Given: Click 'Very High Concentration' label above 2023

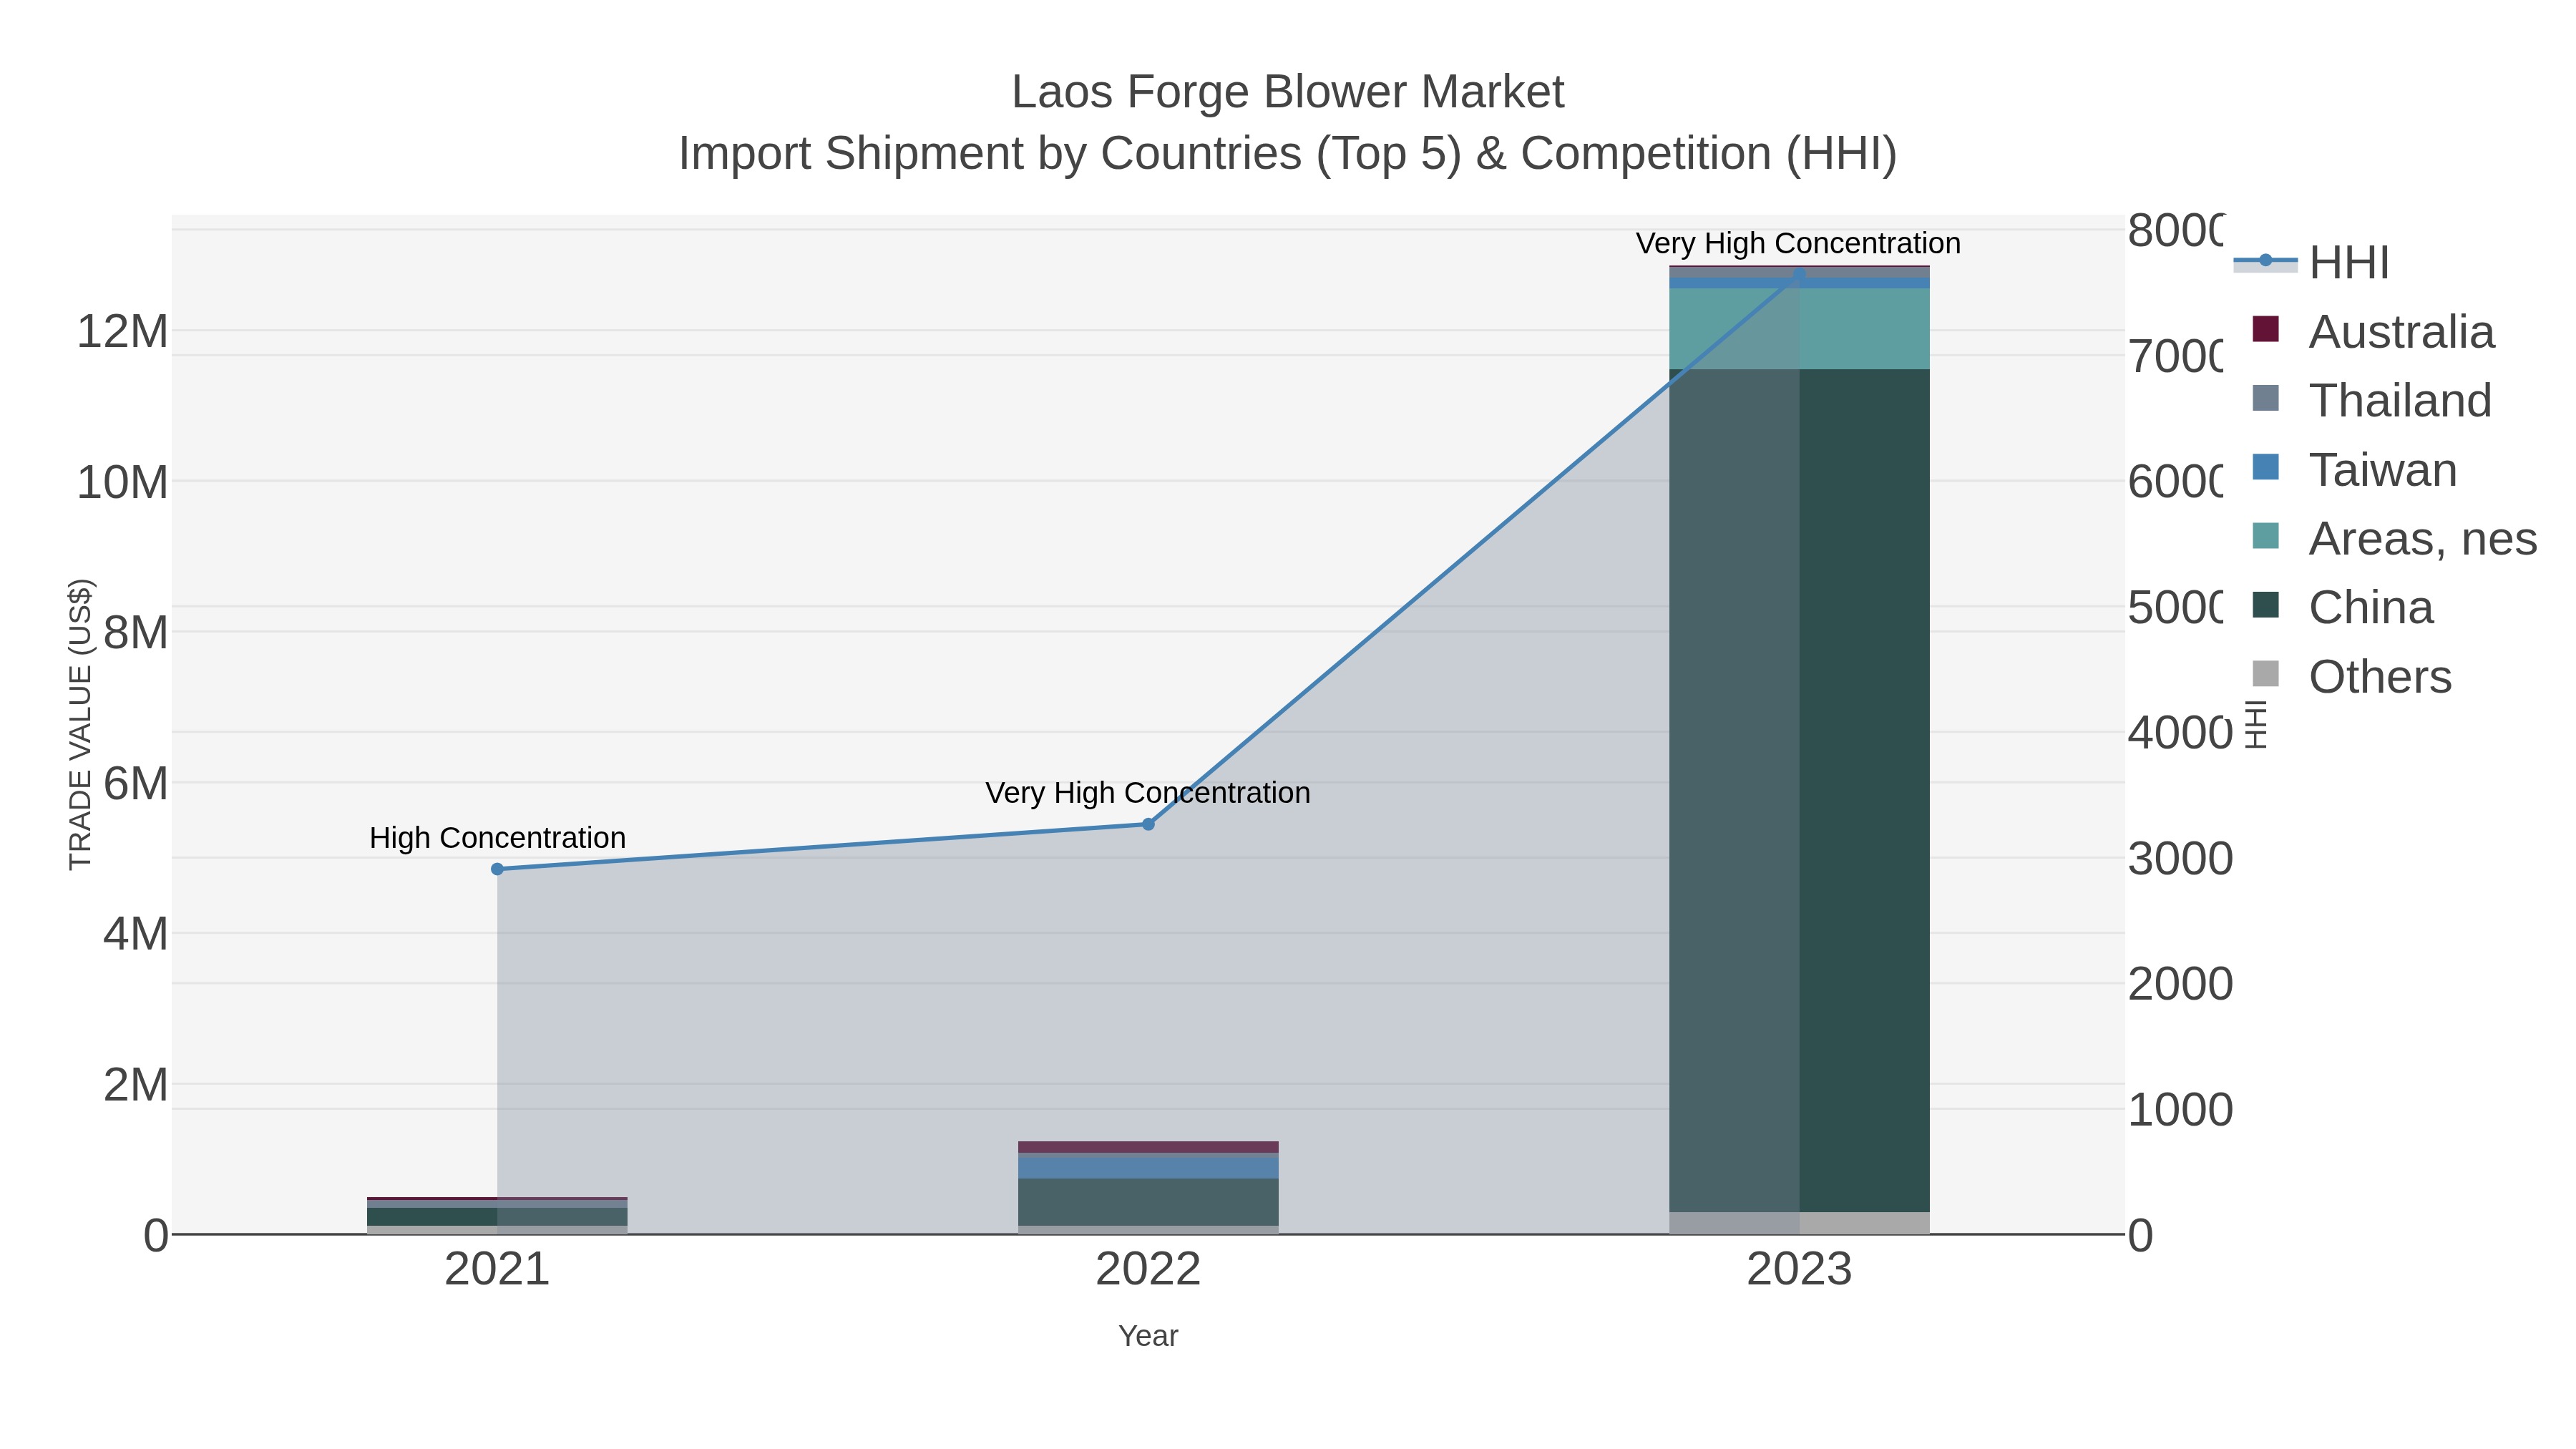Looking at the screenshot, I should (1798, 243).
